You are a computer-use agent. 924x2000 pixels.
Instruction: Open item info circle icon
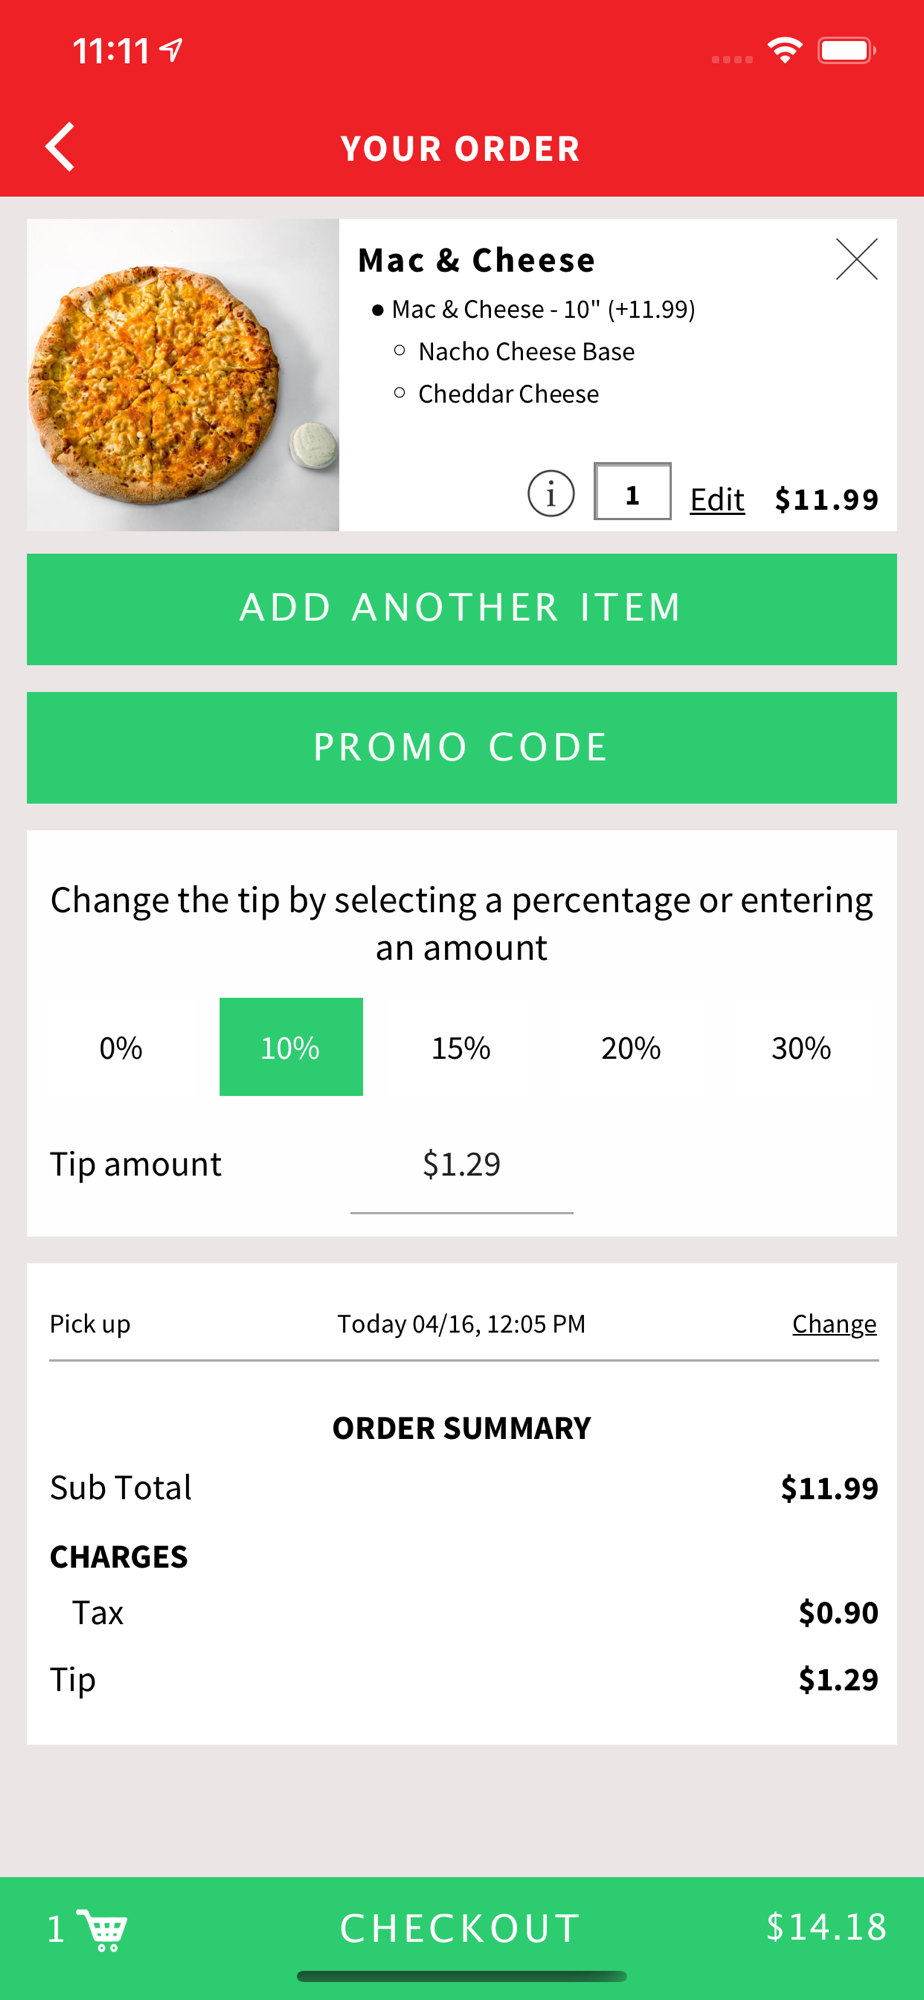[x=551, y=493]
